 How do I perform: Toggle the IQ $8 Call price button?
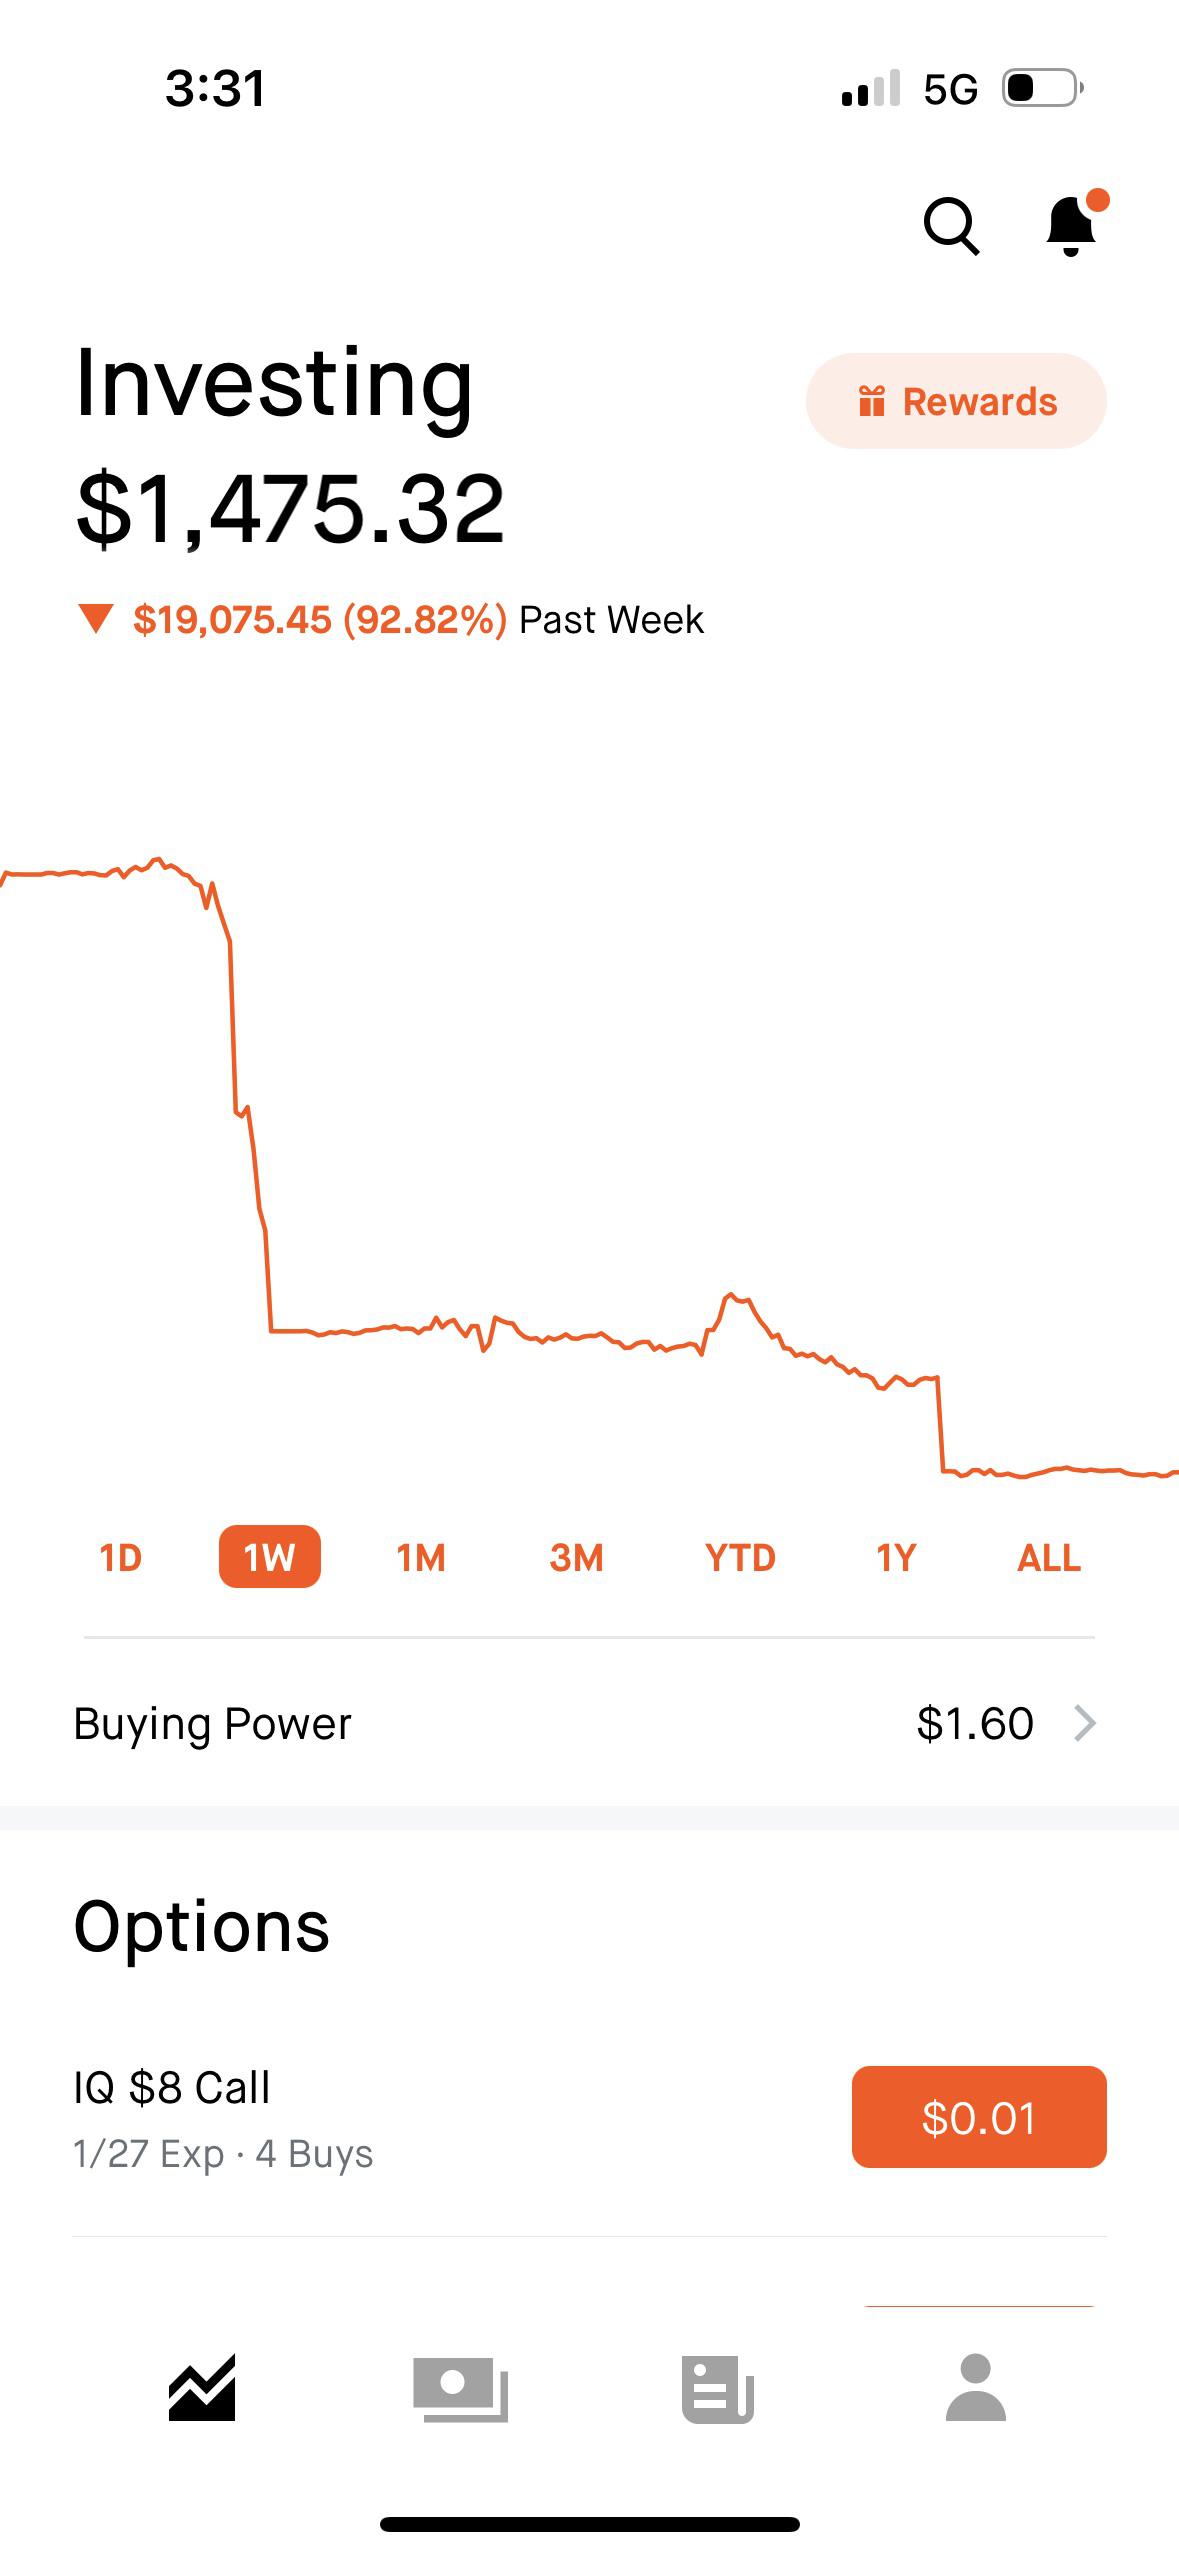point(978,2117)
